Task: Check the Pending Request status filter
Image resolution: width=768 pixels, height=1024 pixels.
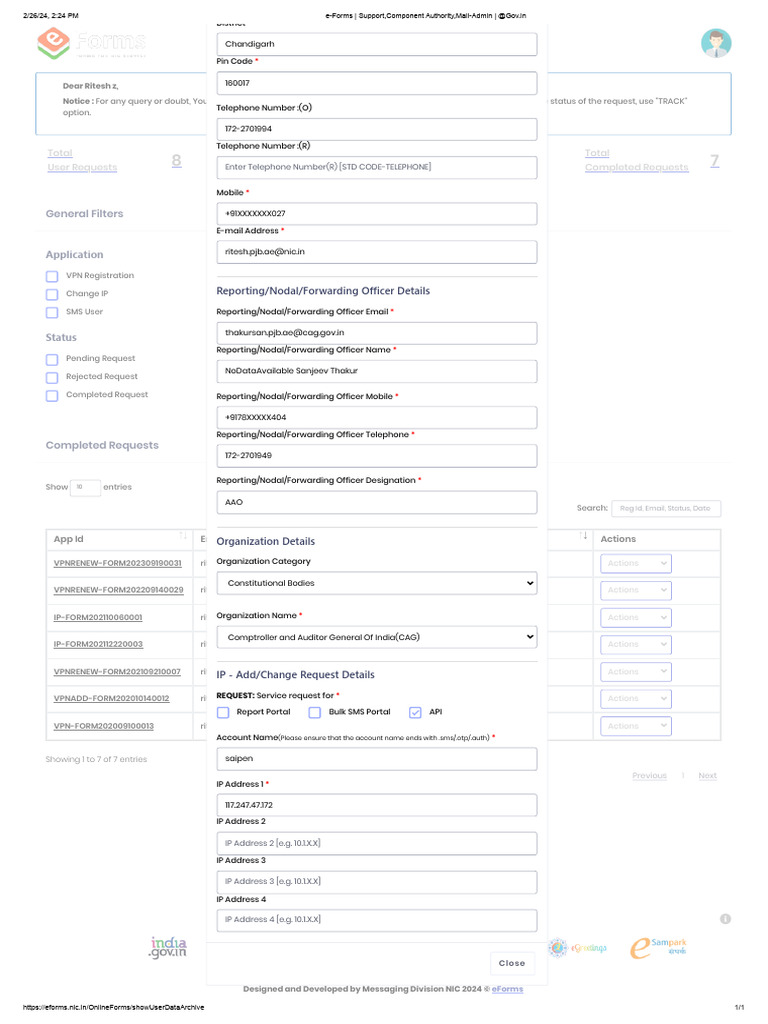Action: pyautogui.click(x=52, y=359)
